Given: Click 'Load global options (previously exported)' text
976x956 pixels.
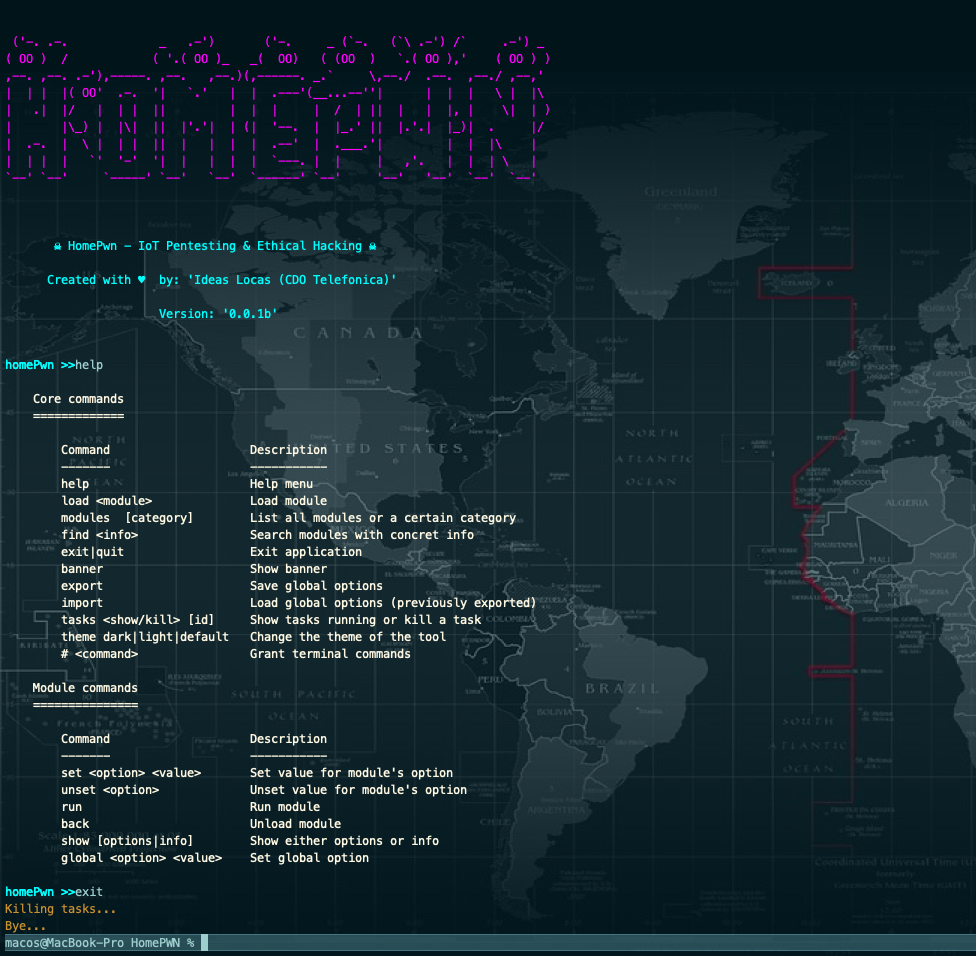Looking at the screenshot, I should [x=393, y=602].
